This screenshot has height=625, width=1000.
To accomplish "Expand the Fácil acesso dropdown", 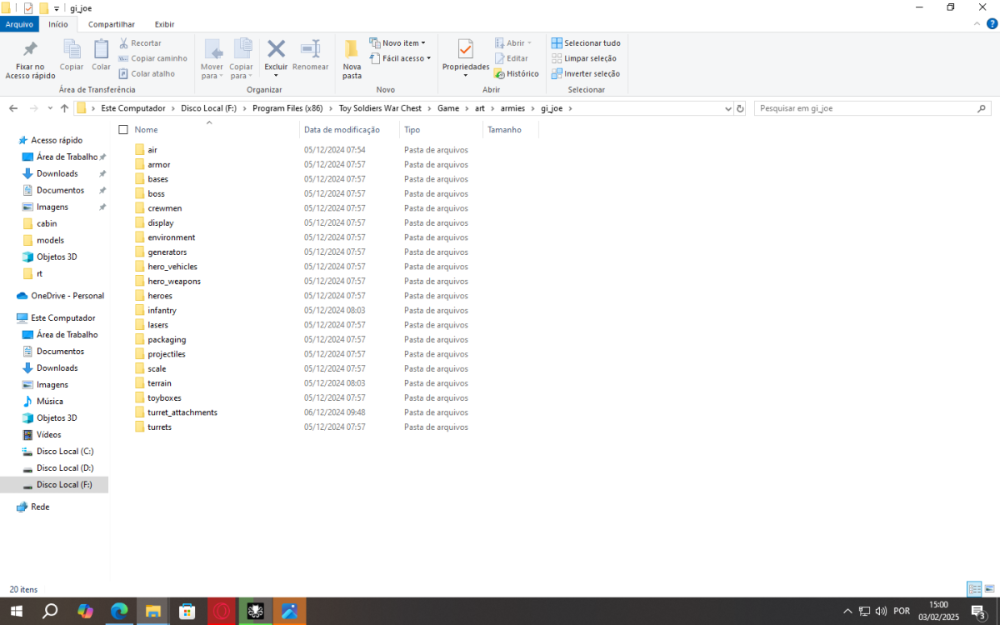I will click(400, 58).
